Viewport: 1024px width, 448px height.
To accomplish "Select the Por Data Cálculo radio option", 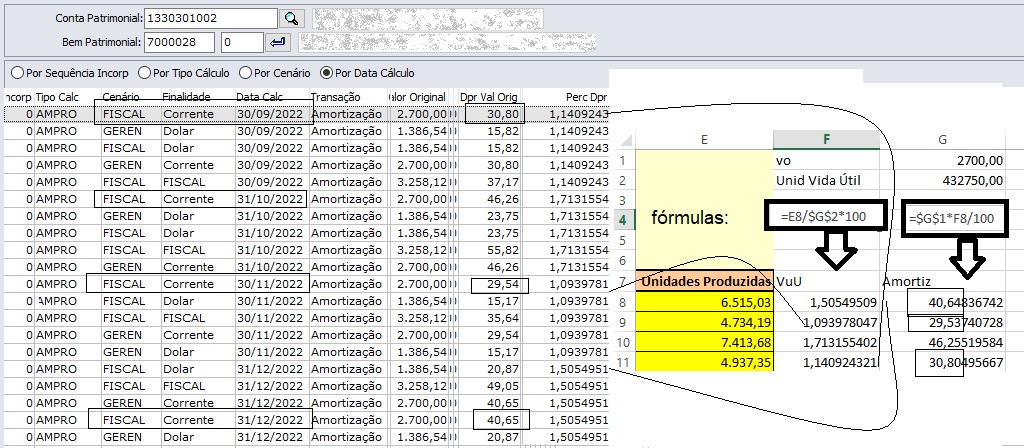I will pos(367,73).
